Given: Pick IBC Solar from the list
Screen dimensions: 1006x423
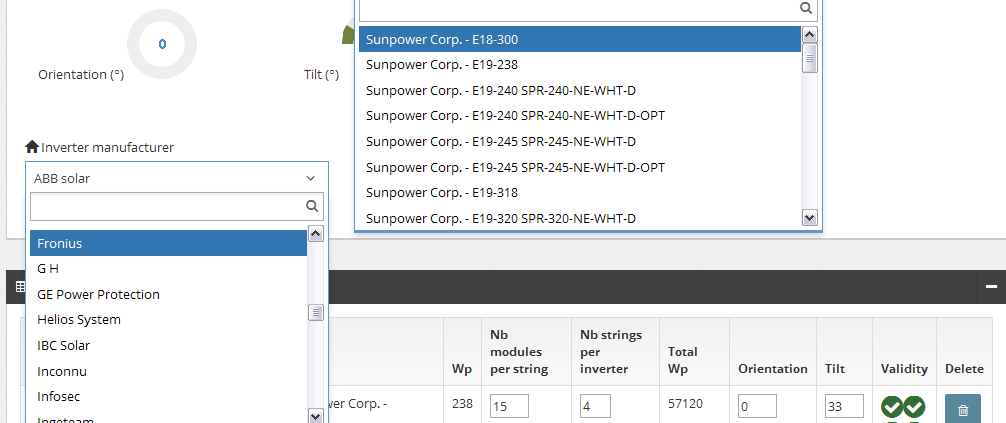Looking at the screenshot, I should click(168, 345).
